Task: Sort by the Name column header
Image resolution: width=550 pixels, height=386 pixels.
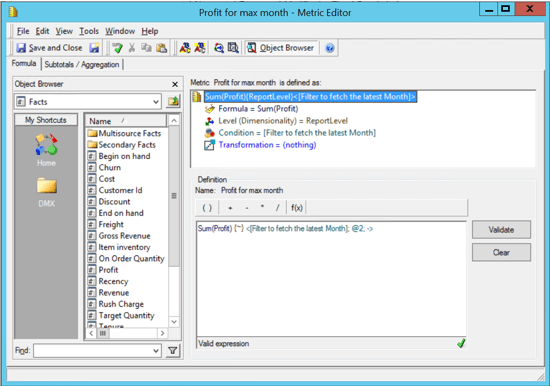Action: 126,121
